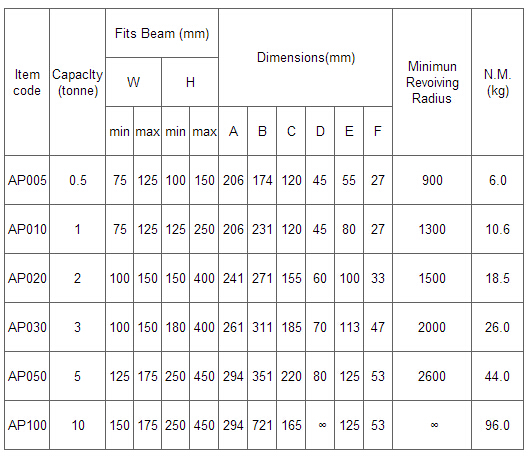Select the W sub-header cell
Image resolution: width=528 pixels, height=457 pixels.
coord(133,82)
